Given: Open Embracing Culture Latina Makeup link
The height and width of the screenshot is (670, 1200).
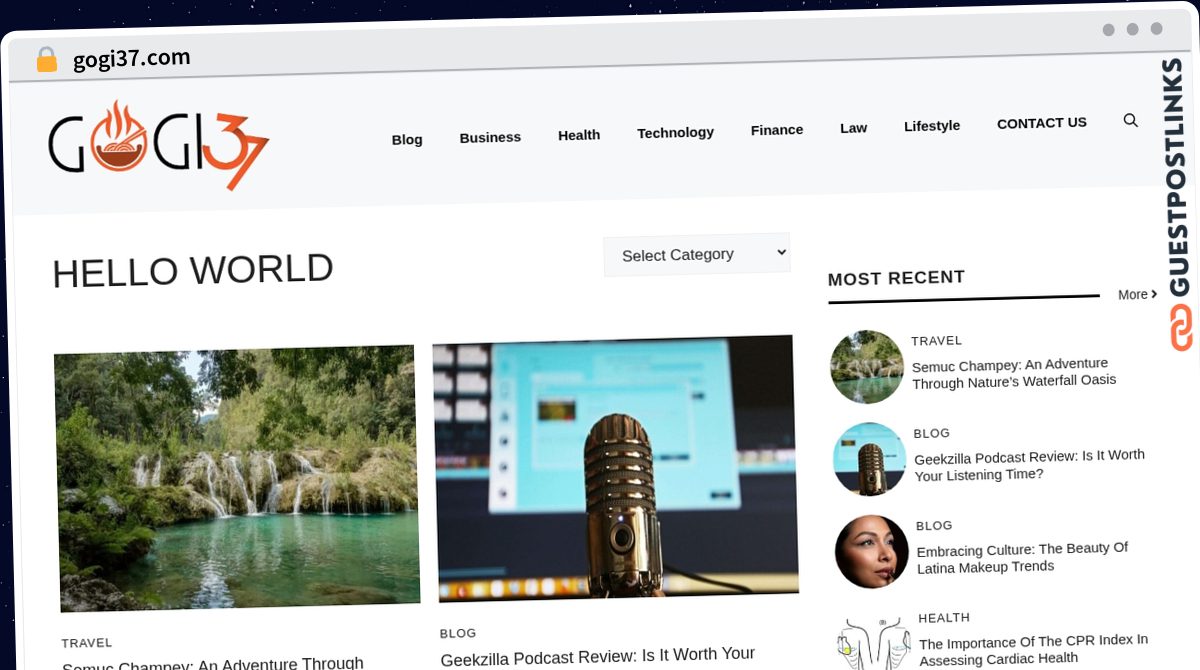Looking at the screenshot, I should [1022, 557].
